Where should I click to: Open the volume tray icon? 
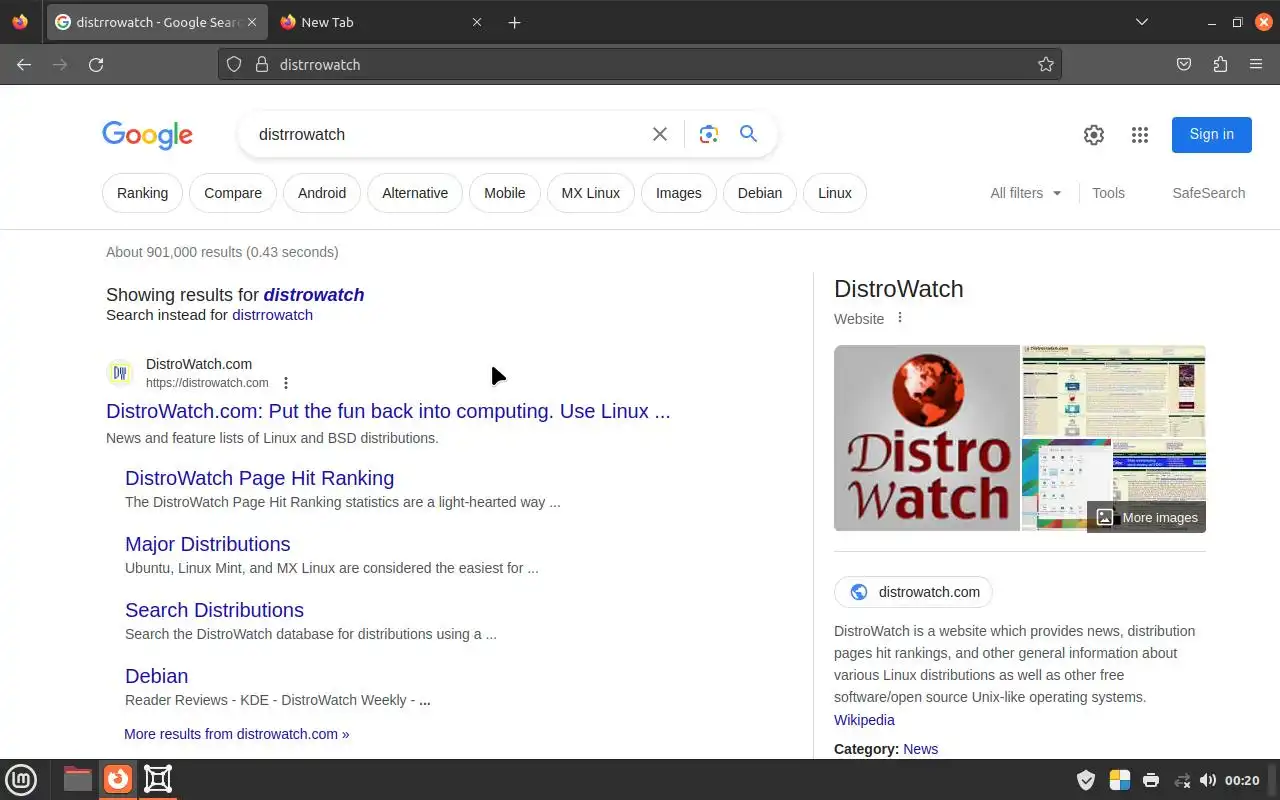tap(1208, 780)
